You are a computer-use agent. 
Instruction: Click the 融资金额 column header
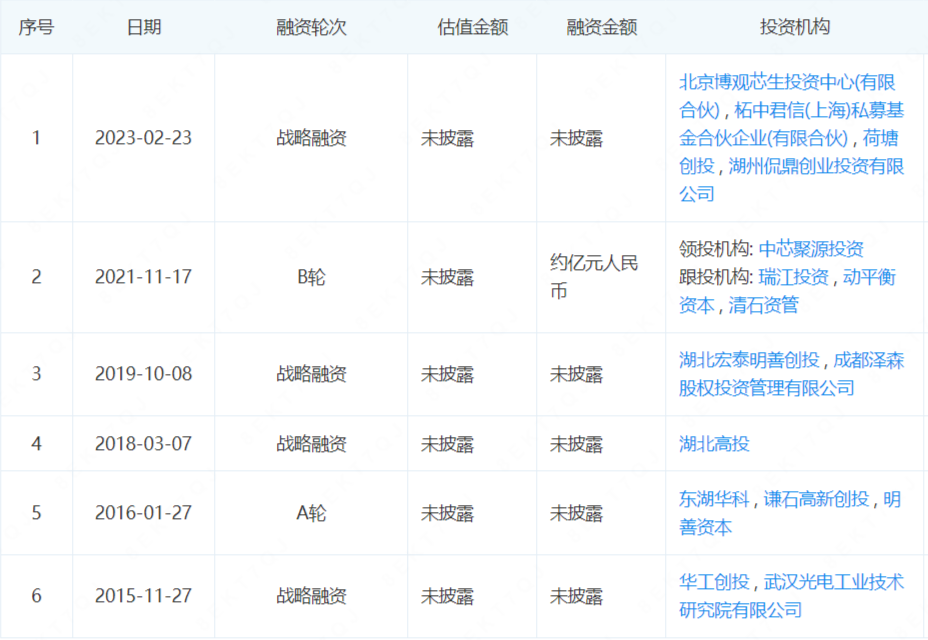601,27
